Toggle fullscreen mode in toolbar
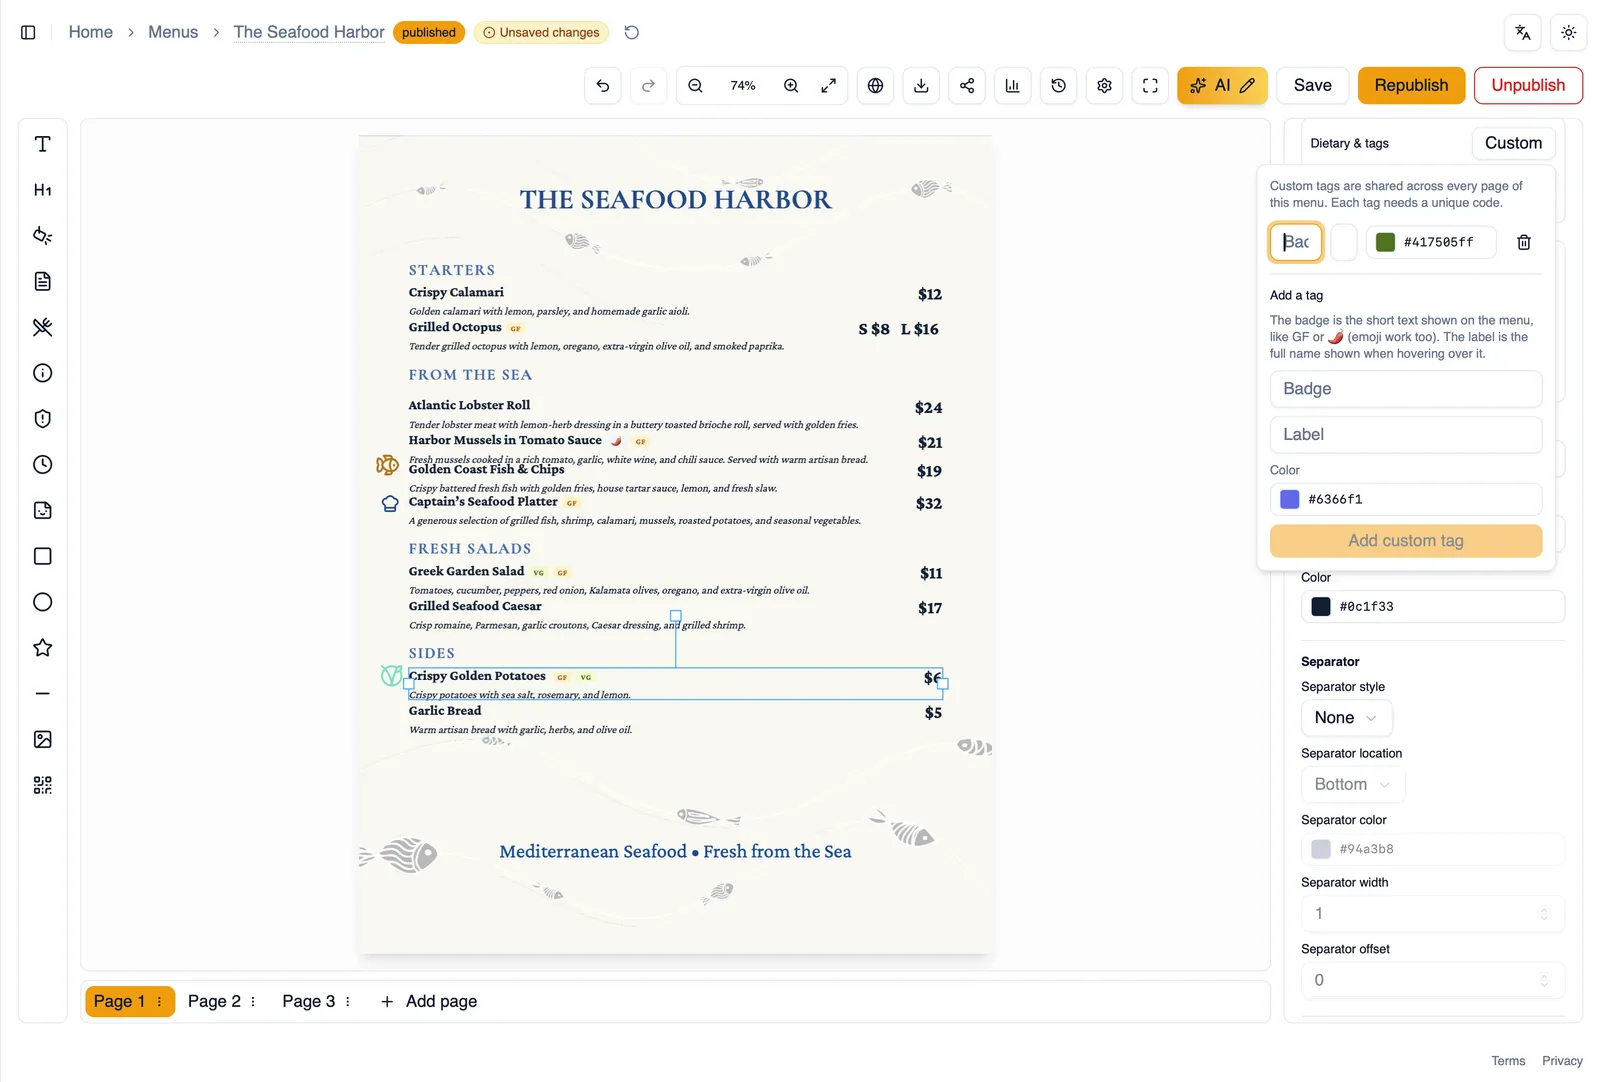Screen dimensions: 1600x1082 click(1151, 86)
